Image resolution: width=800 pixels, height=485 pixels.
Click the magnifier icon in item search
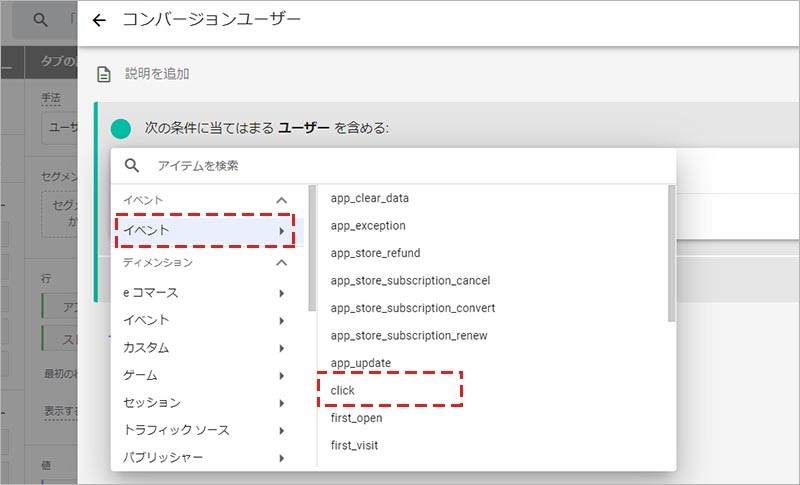[131, 166]
